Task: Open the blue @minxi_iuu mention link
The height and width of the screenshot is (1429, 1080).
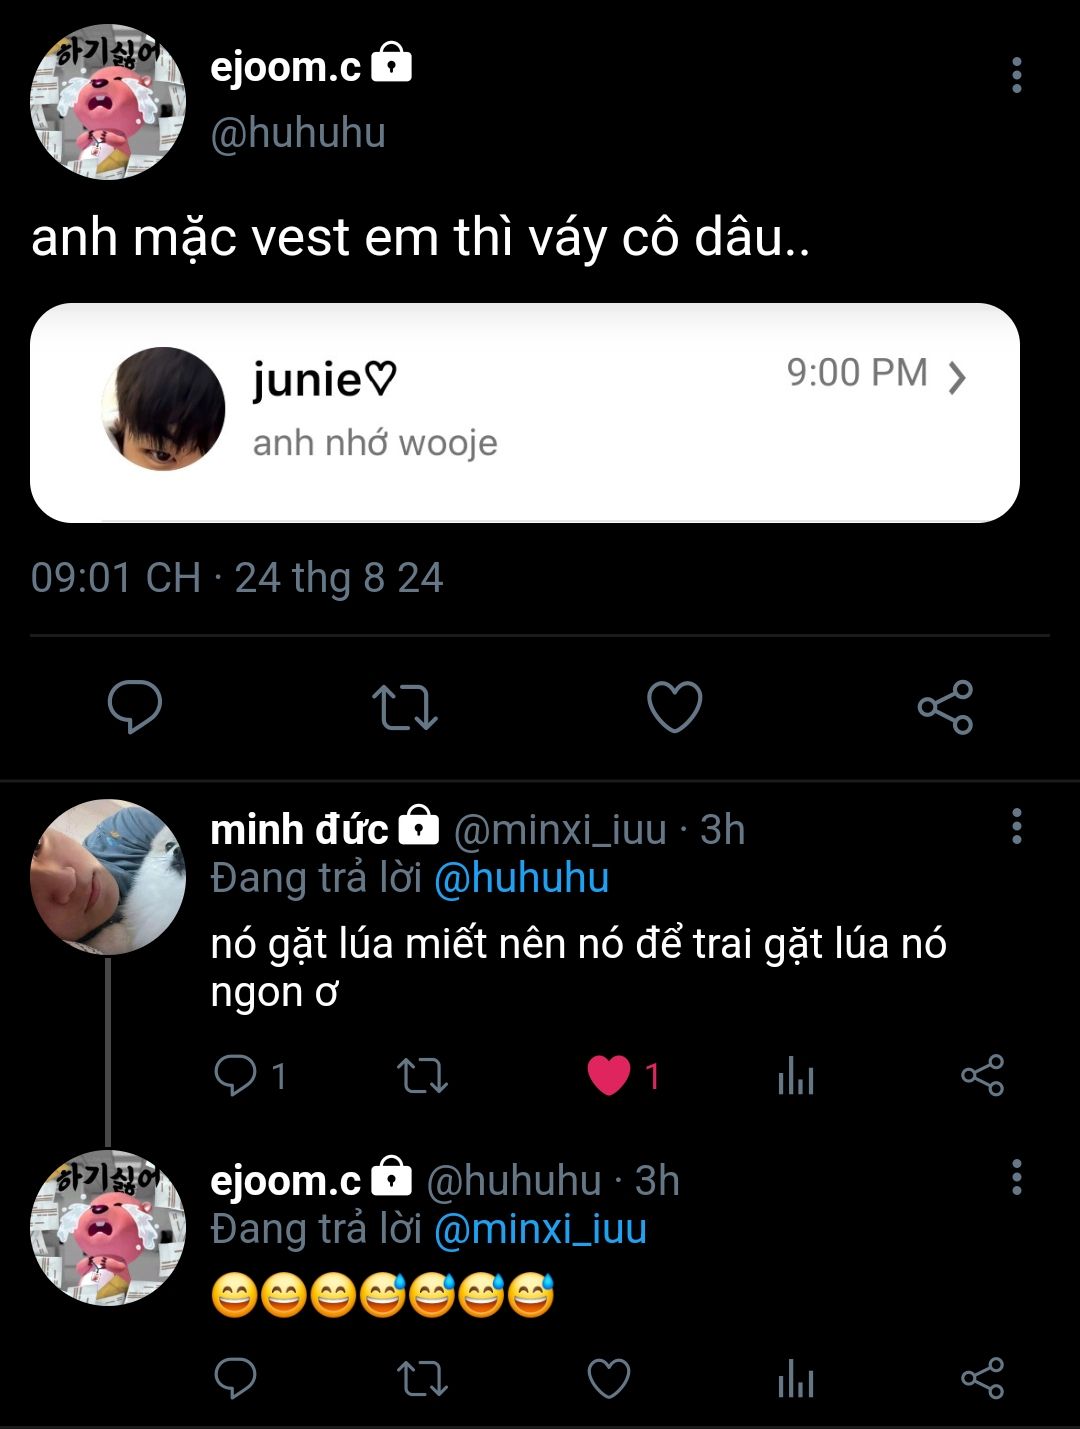Action: (540, 1229)
